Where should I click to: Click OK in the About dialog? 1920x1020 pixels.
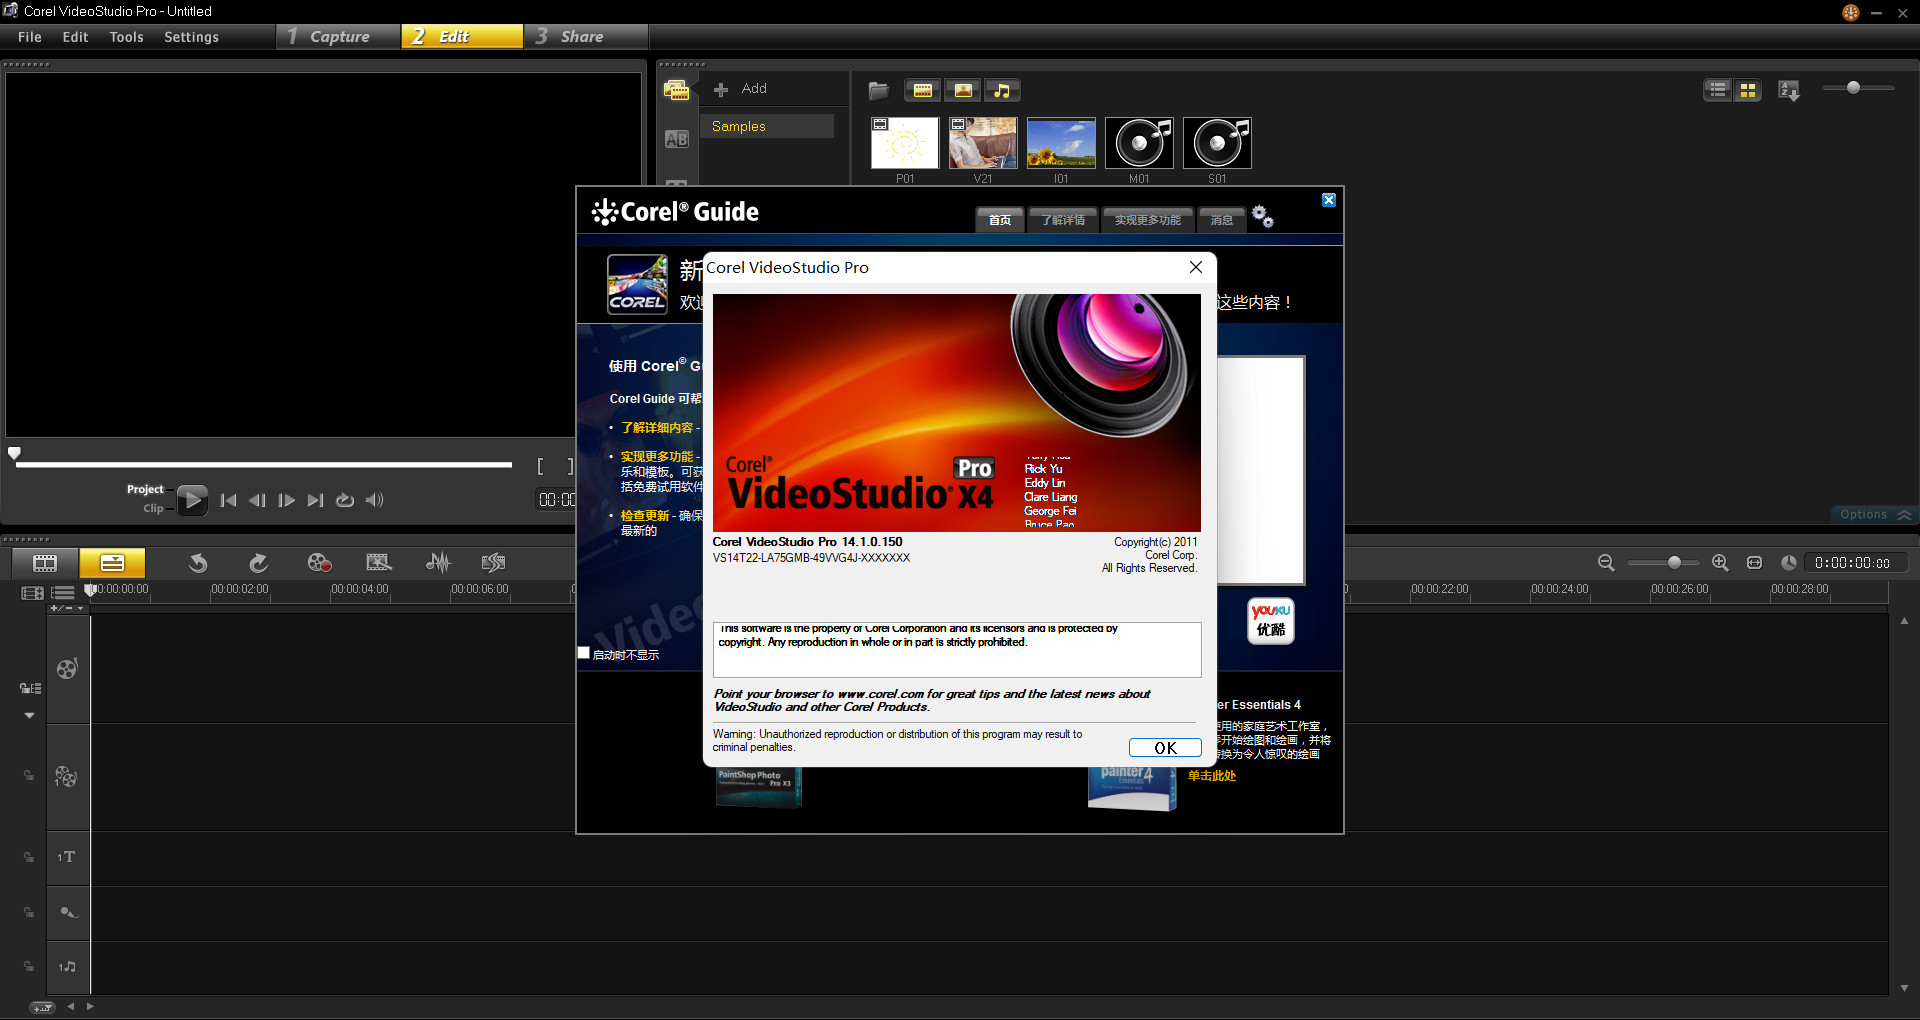(1165, 748)
